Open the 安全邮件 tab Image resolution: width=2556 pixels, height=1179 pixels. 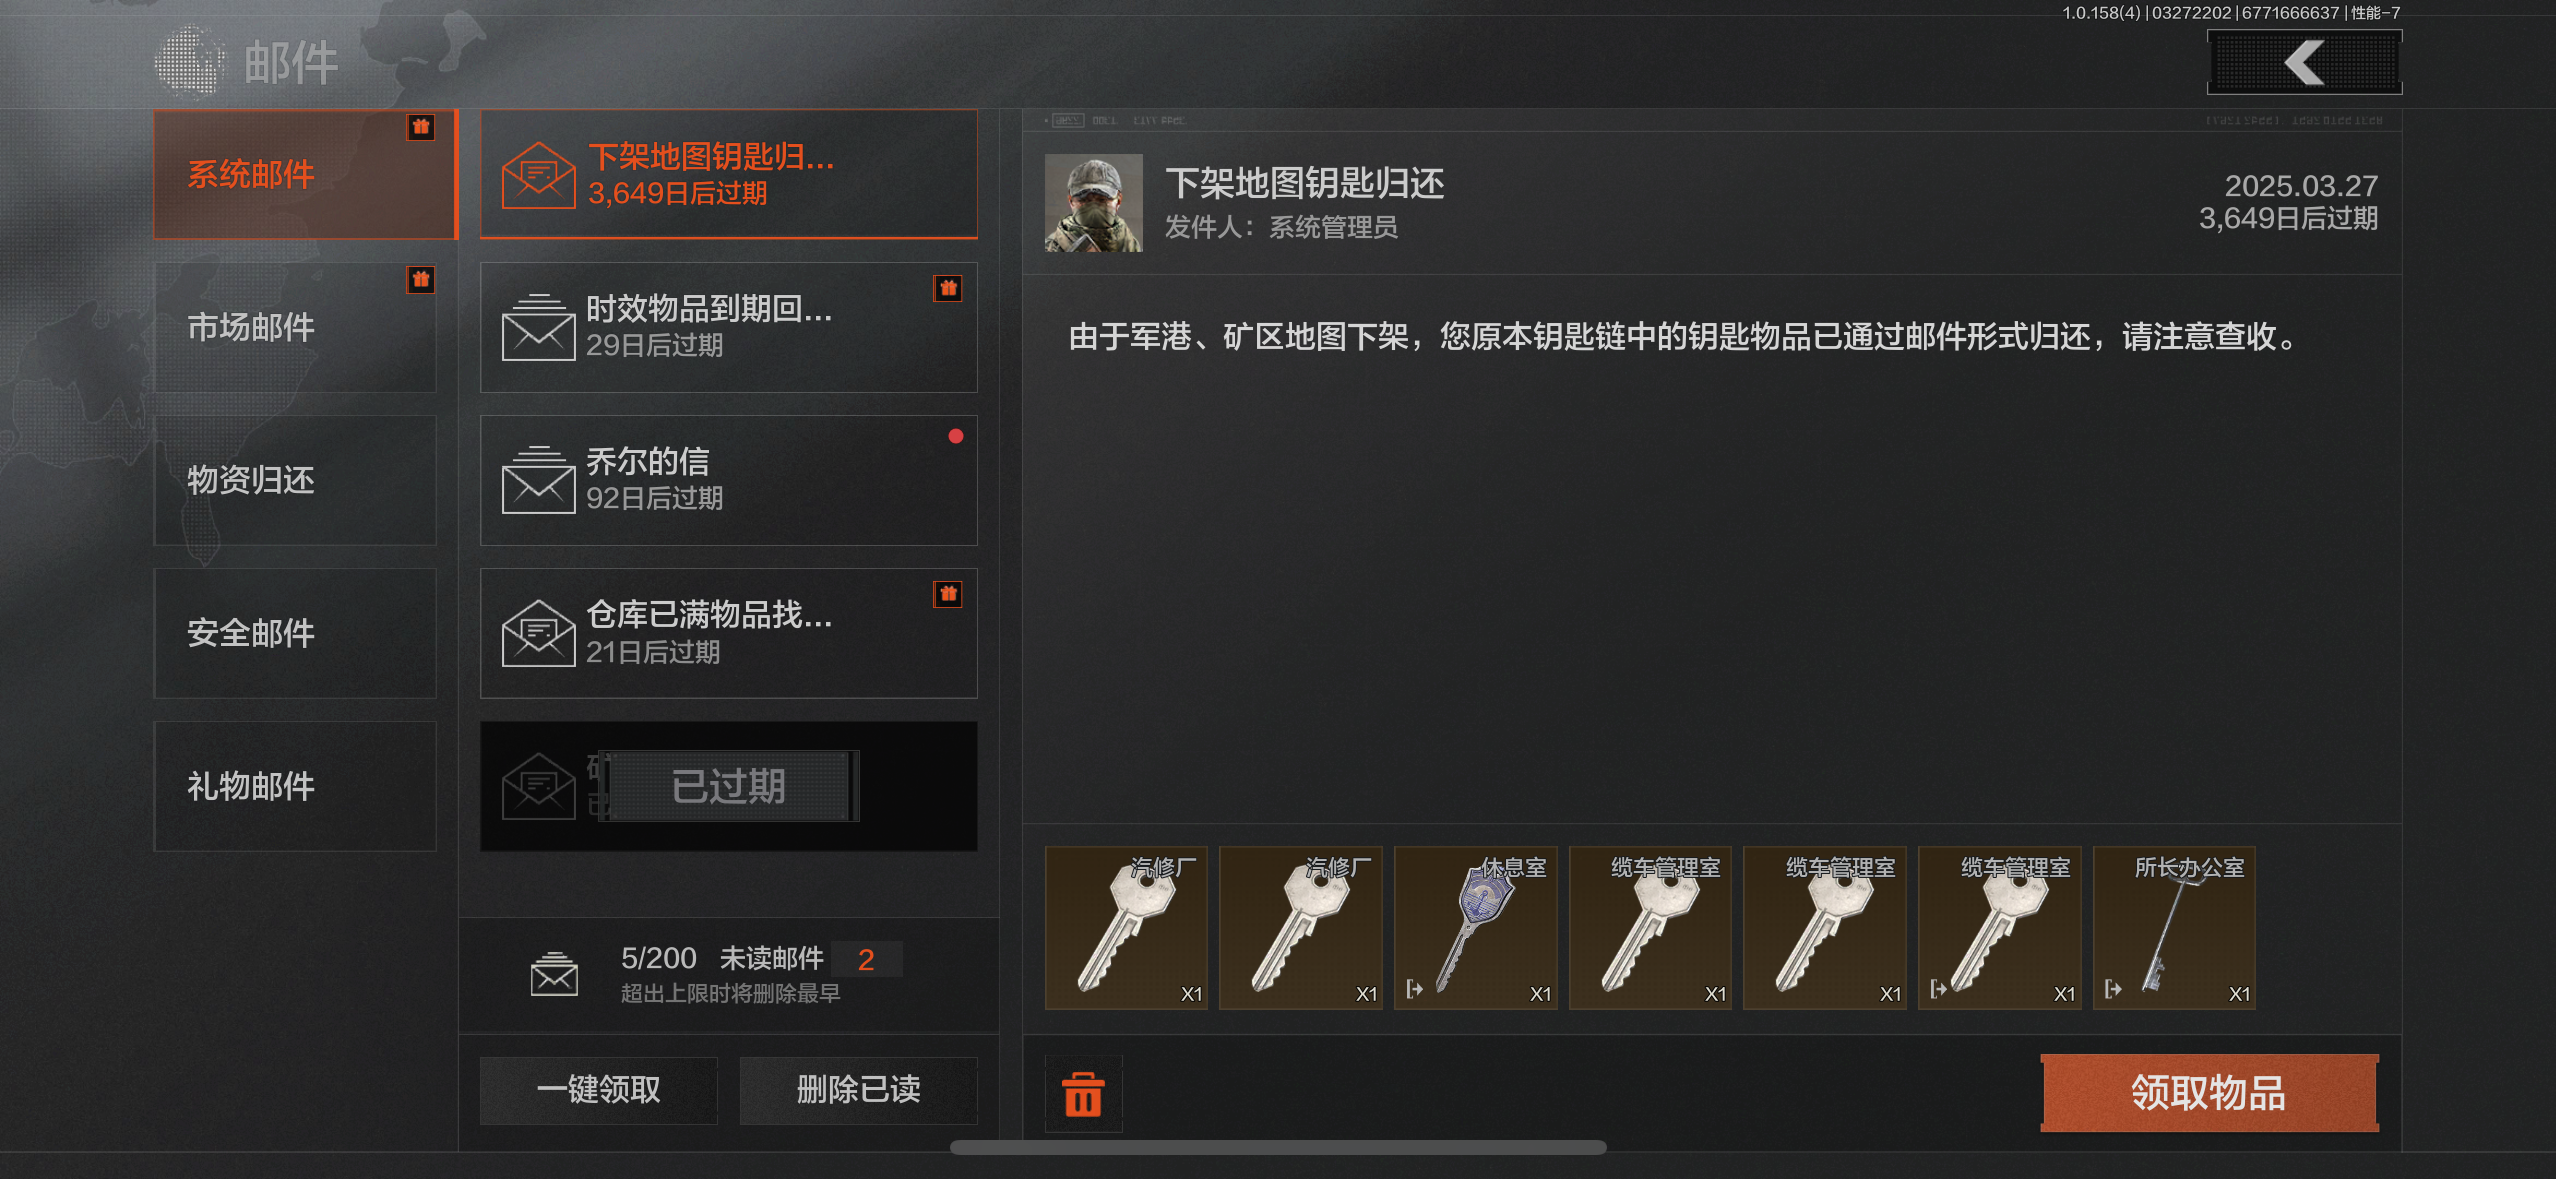[x=295, y=633]
